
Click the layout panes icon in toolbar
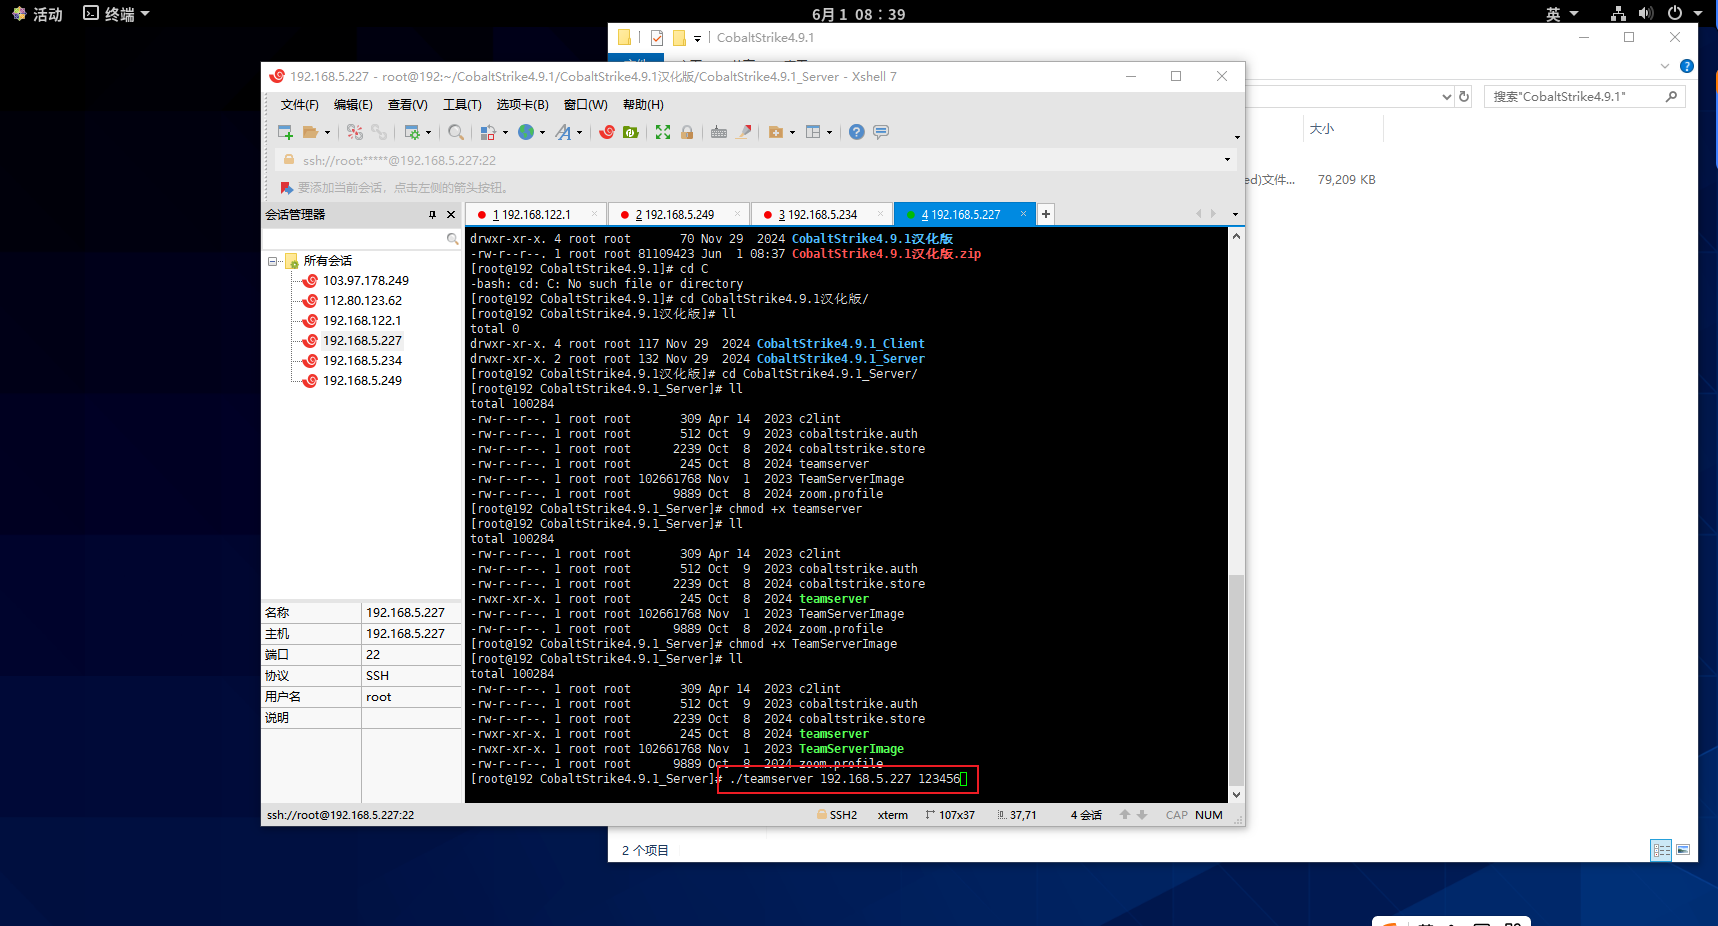[x=813, y=132]
